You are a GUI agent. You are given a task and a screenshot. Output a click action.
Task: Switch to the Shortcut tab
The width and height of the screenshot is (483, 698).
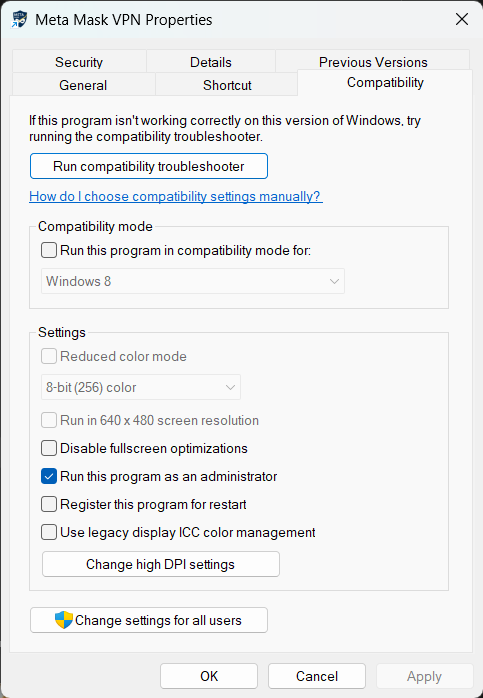click(x=227, y=85)
